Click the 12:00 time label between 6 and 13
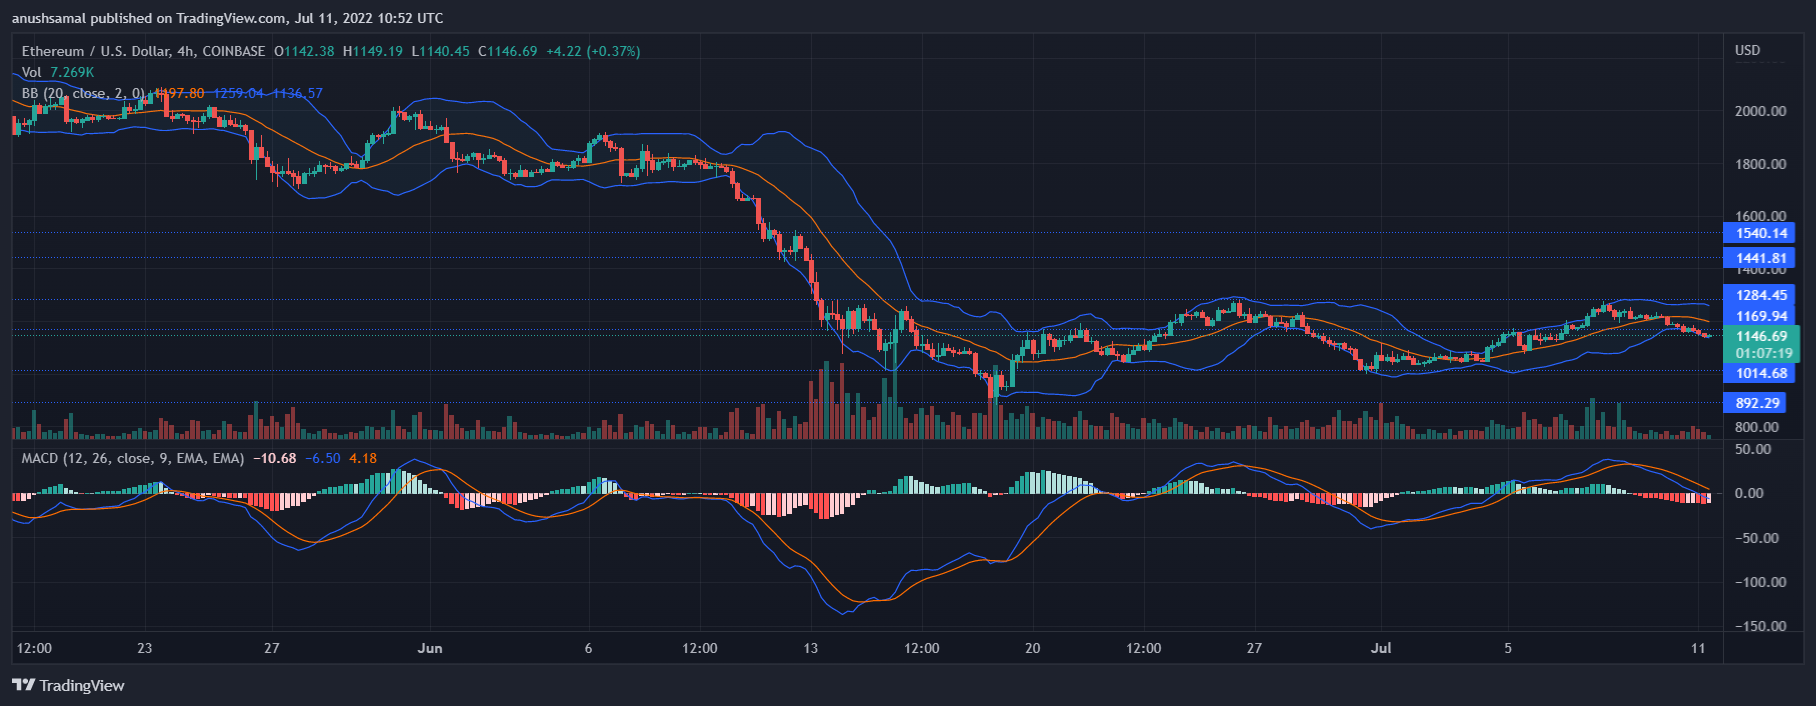The width and height of the screenshot is (1816, 706). pos(700,648)
